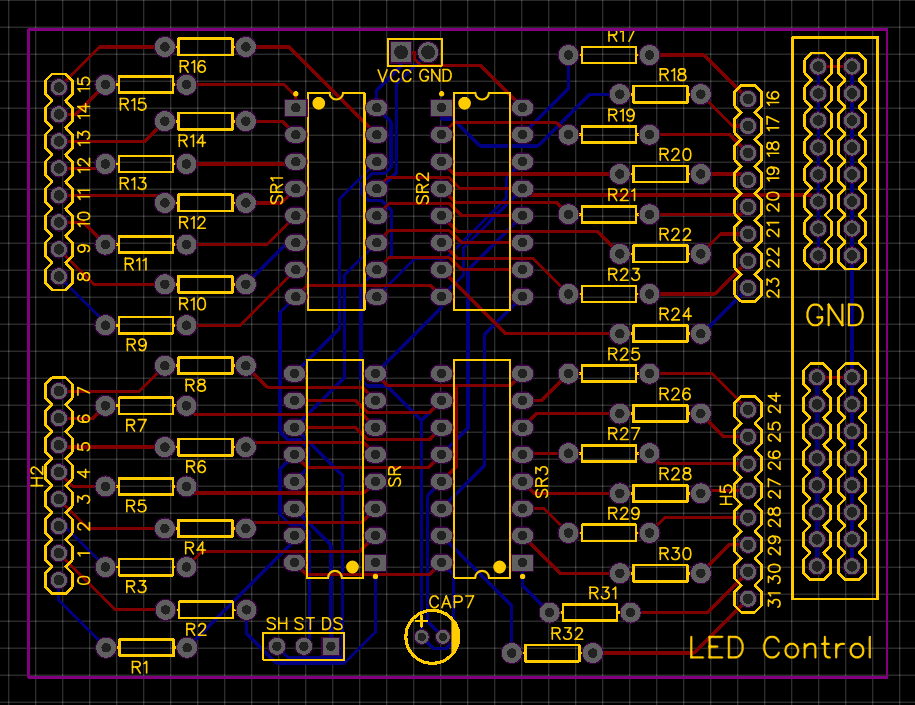Select the R5 resistor body
This screenshot has height=705, width=915.
[x=146, y=486]
